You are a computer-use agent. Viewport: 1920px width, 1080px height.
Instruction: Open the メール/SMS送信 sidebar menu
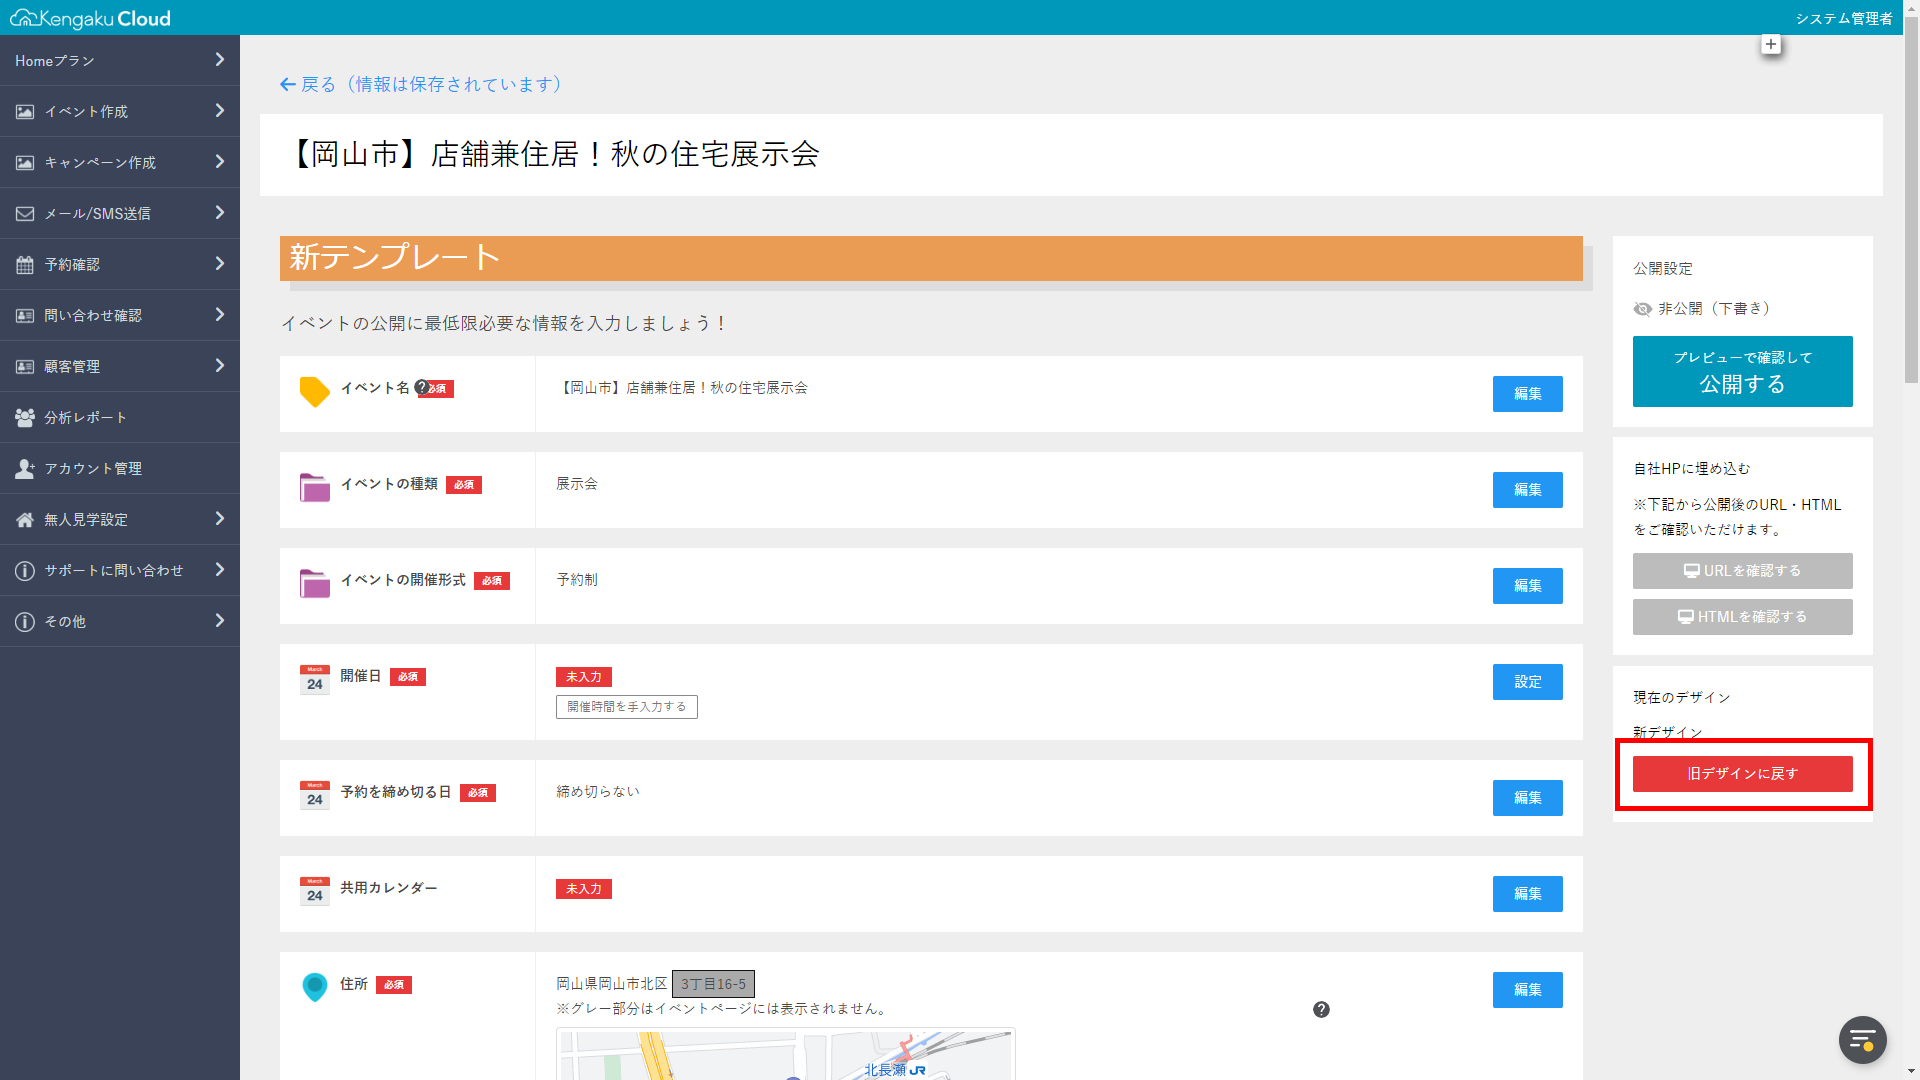click(97, 214)
